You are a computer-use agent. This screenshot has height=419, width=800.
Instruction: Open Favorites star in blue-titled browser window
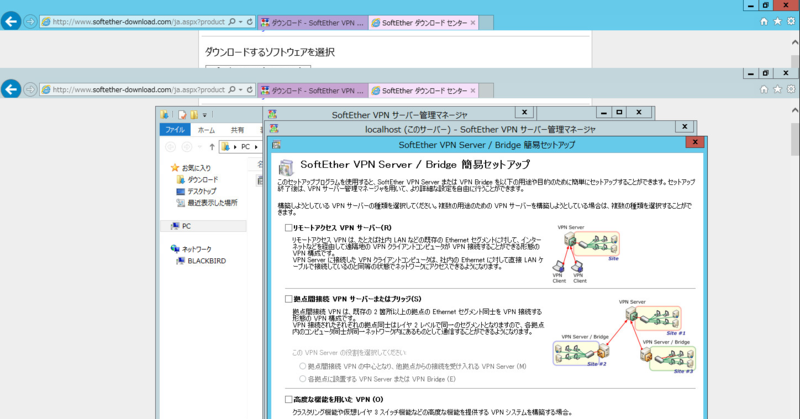coord(777,21)
